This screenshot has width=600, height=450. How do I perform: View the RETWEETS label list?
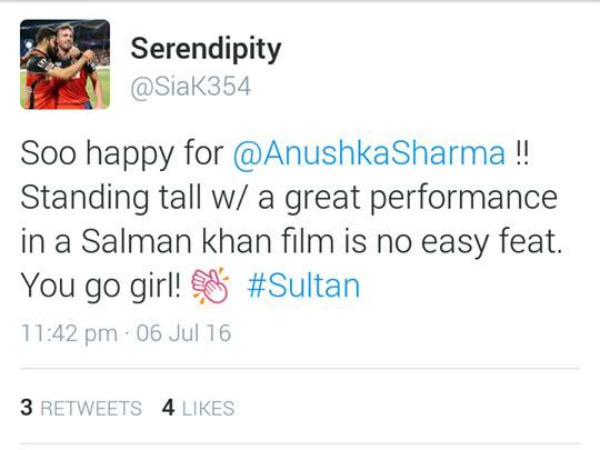coord(91,408)
